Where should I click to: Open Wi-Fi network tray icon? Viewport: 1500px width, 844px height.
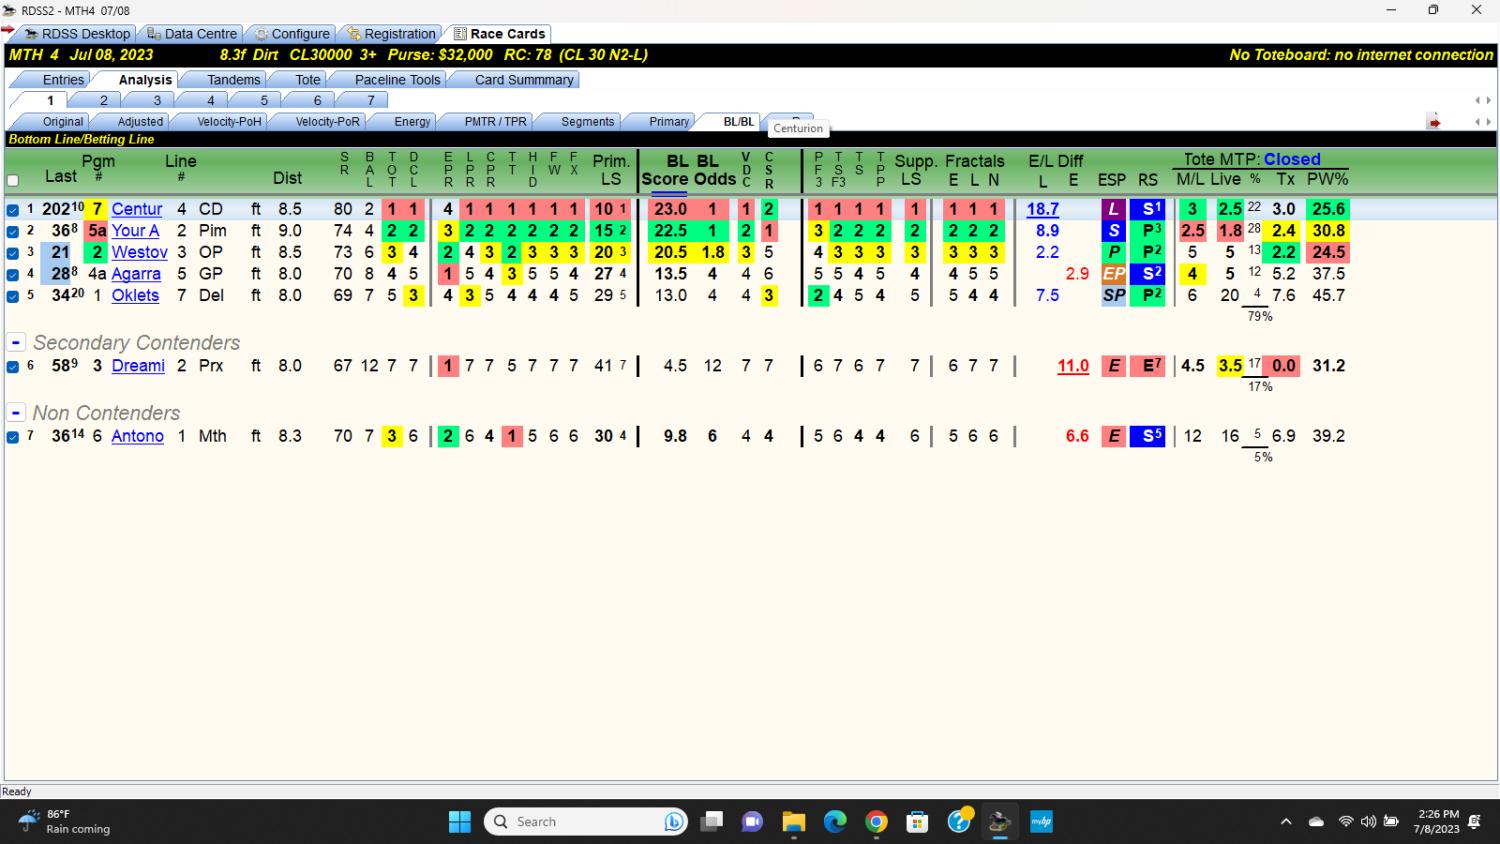pyautogui.click(x=1346, y=822)
